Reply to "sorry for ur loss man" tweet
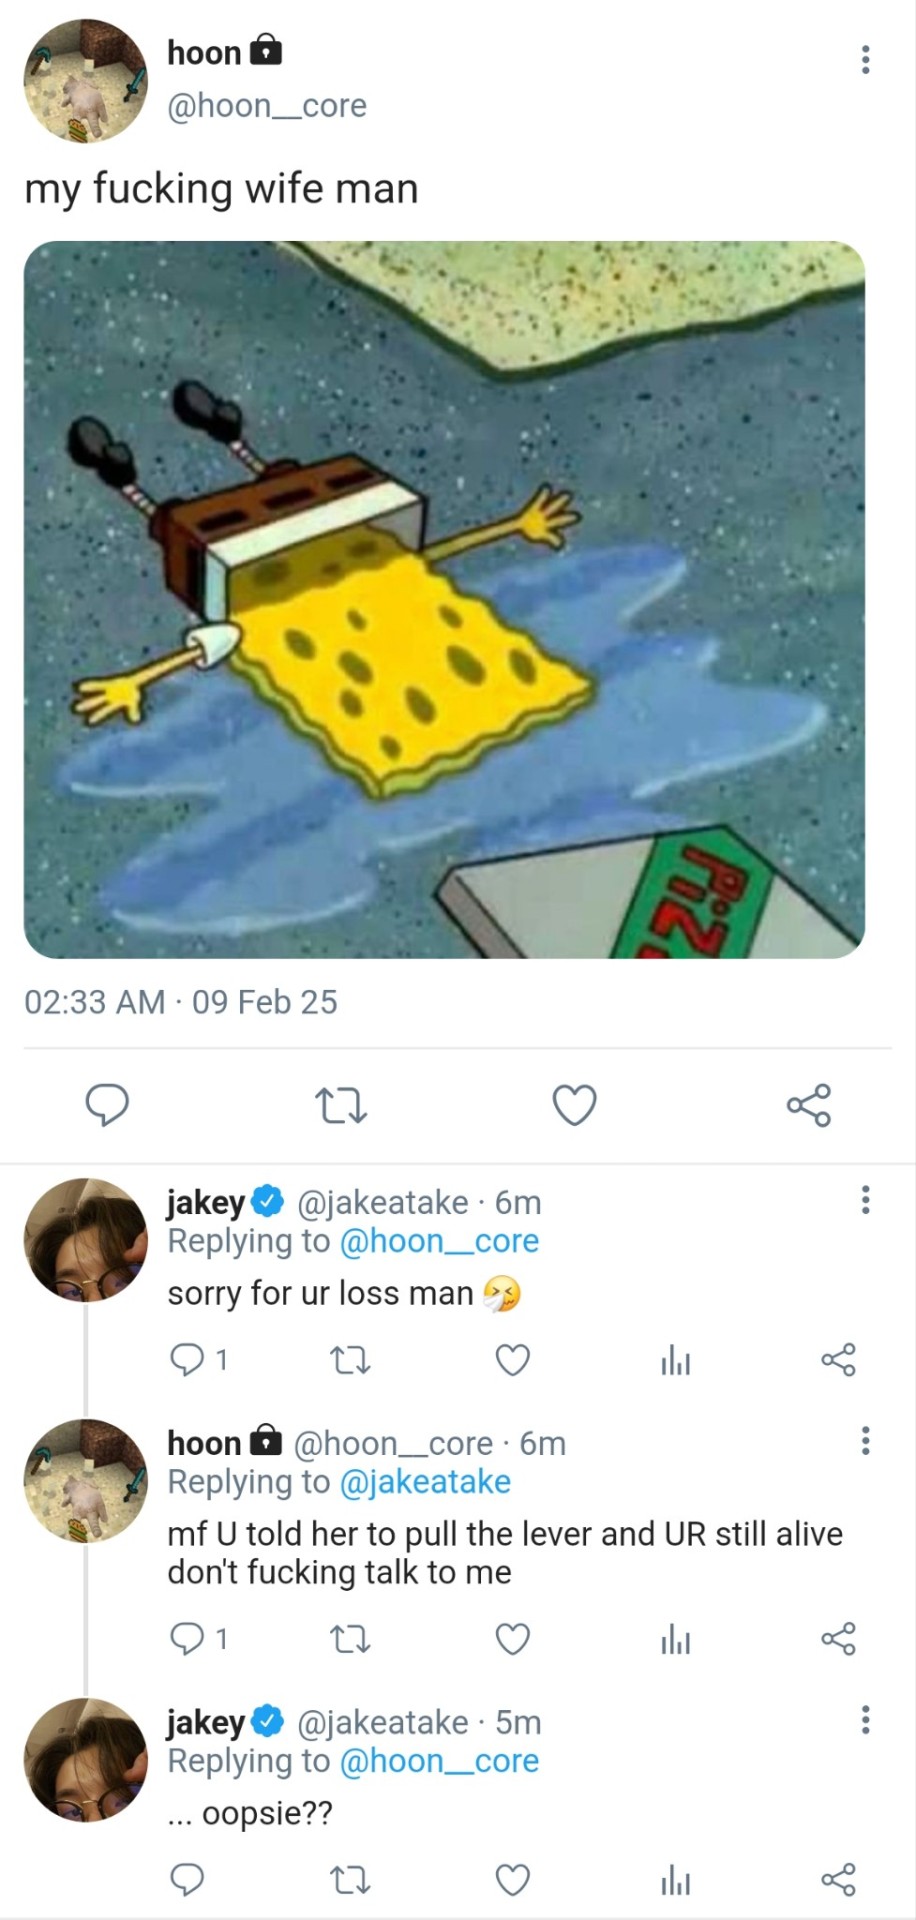Viewport: 916px width, 1920px height. pyautogui.click(x=187, y=1360)
